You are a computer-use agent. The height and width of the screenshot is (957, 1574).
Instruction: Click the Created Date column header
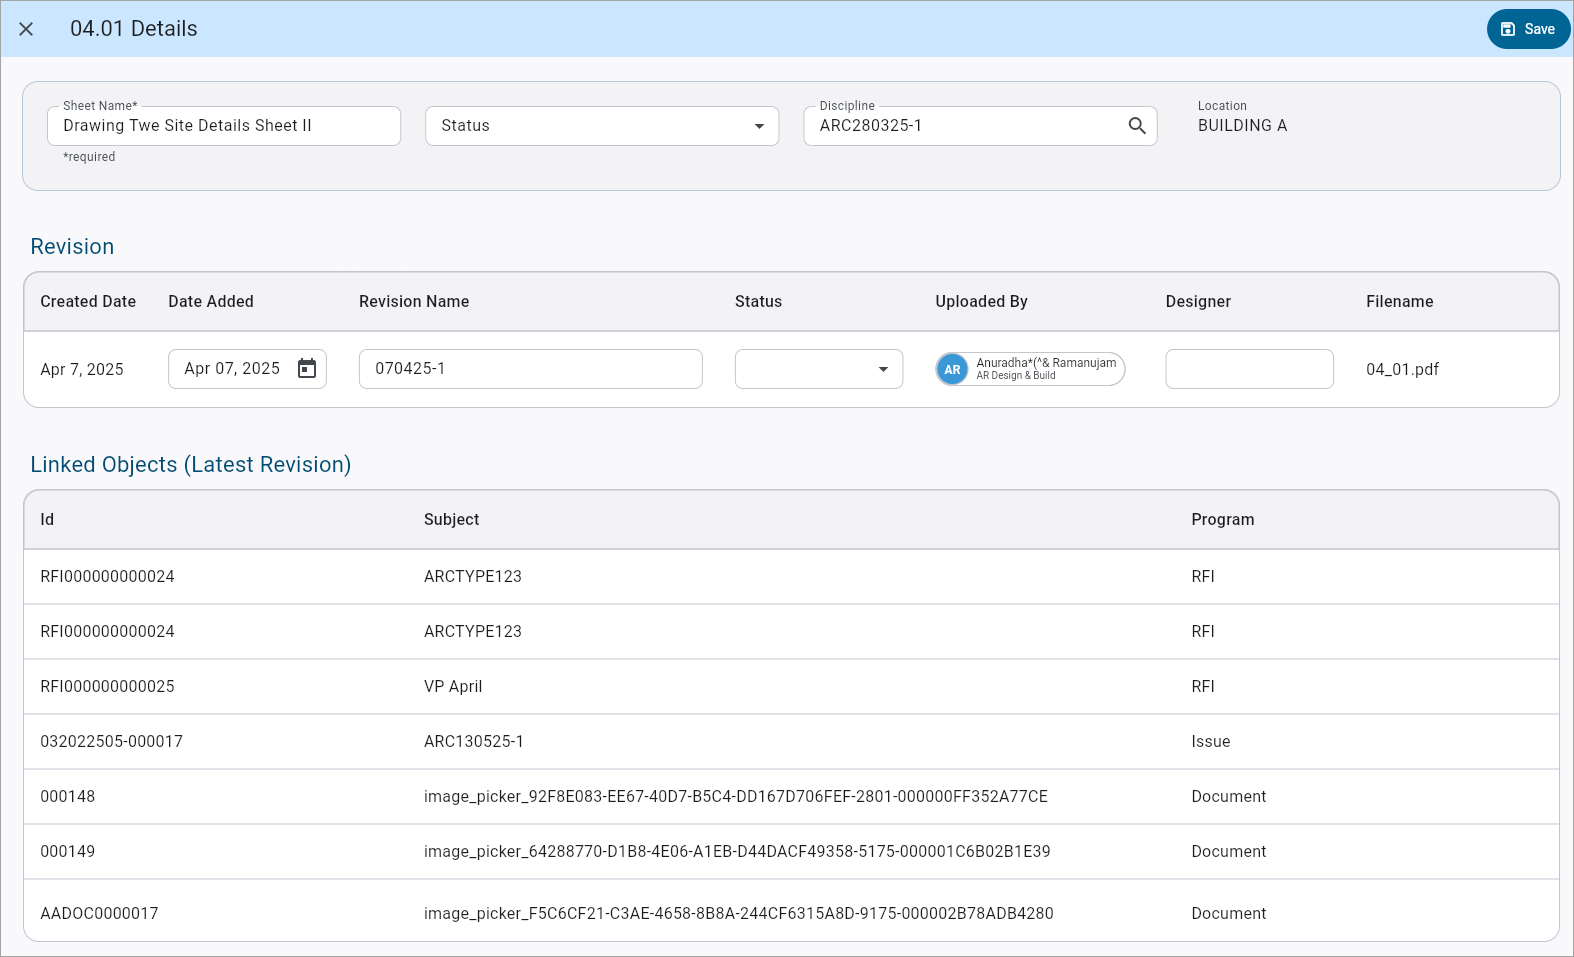point(88,301)
